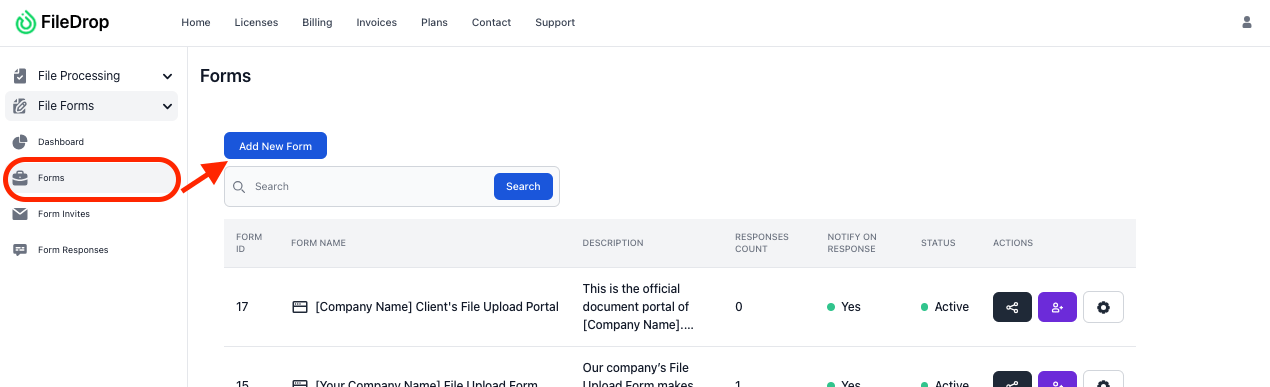Open "[Company Name] Client's File Upload Portal" form
This screenshot has height=387, width=1270.
pos(437,307)
